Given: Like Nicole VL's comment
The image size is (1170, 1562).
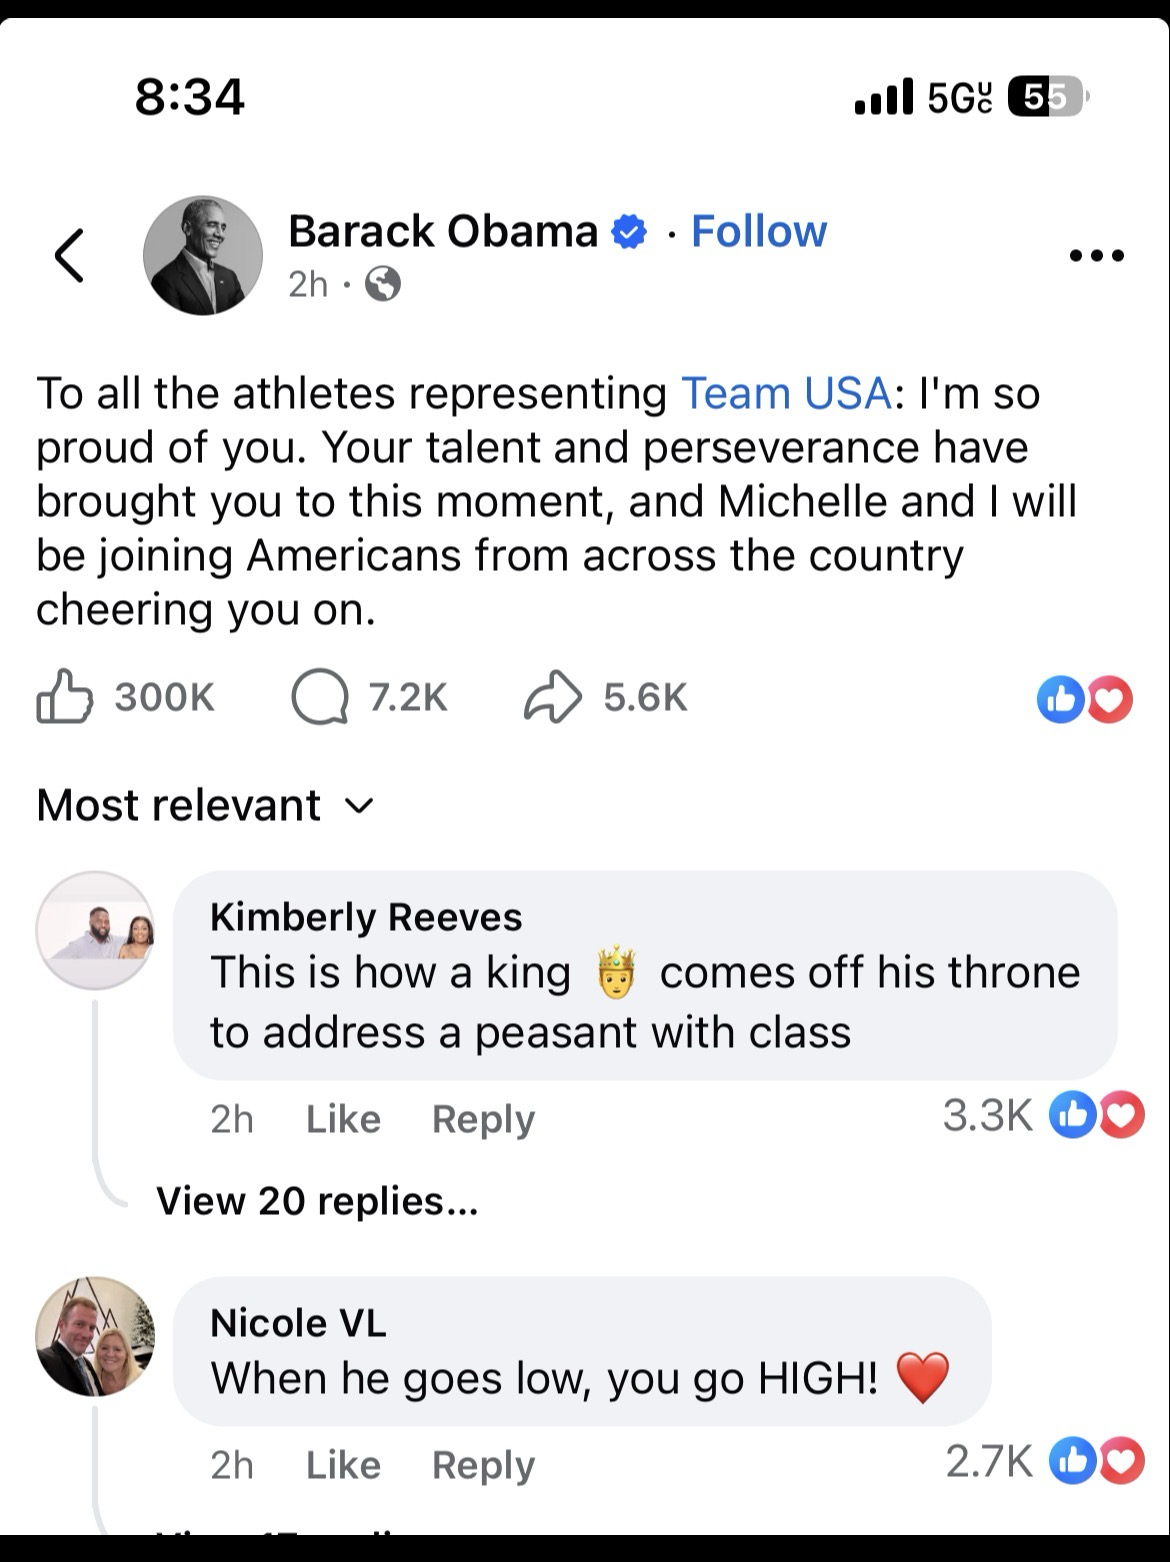Looking at the screenshot, I should [343, 1465].
